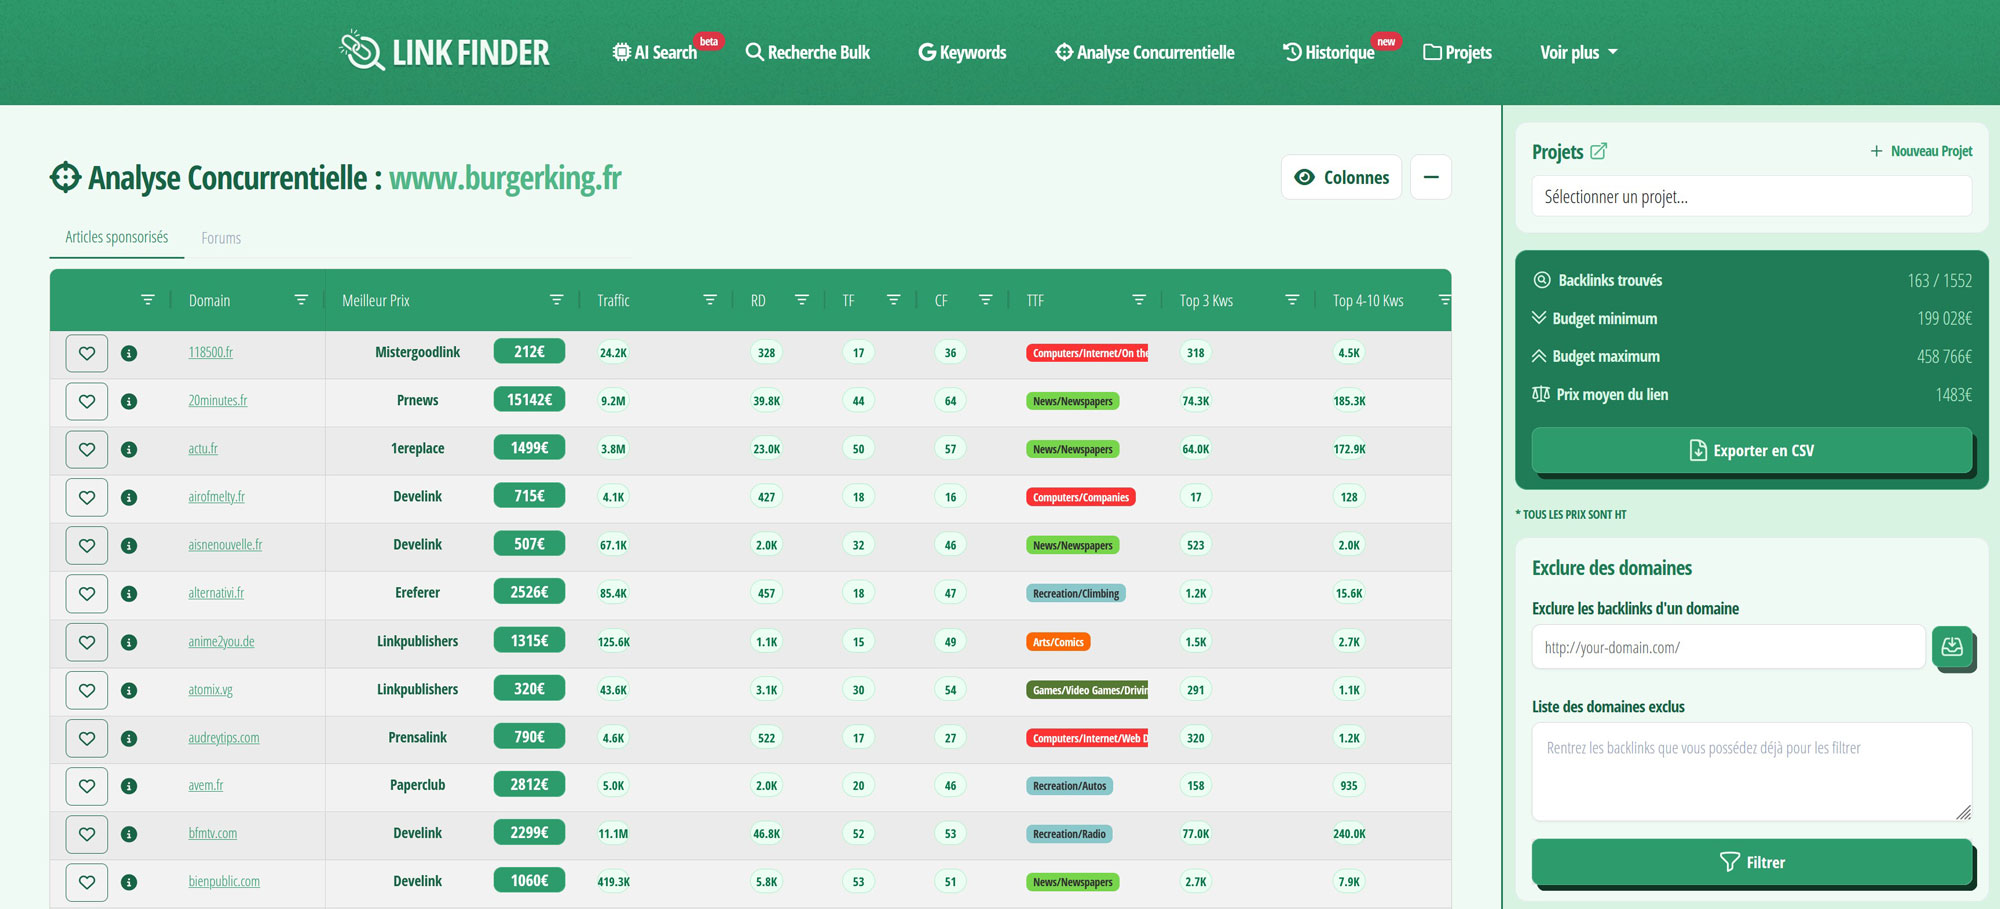Show info icon details for alternativ.fr
This screenshot has width=2000, height=909.
(x=129, y=594)
